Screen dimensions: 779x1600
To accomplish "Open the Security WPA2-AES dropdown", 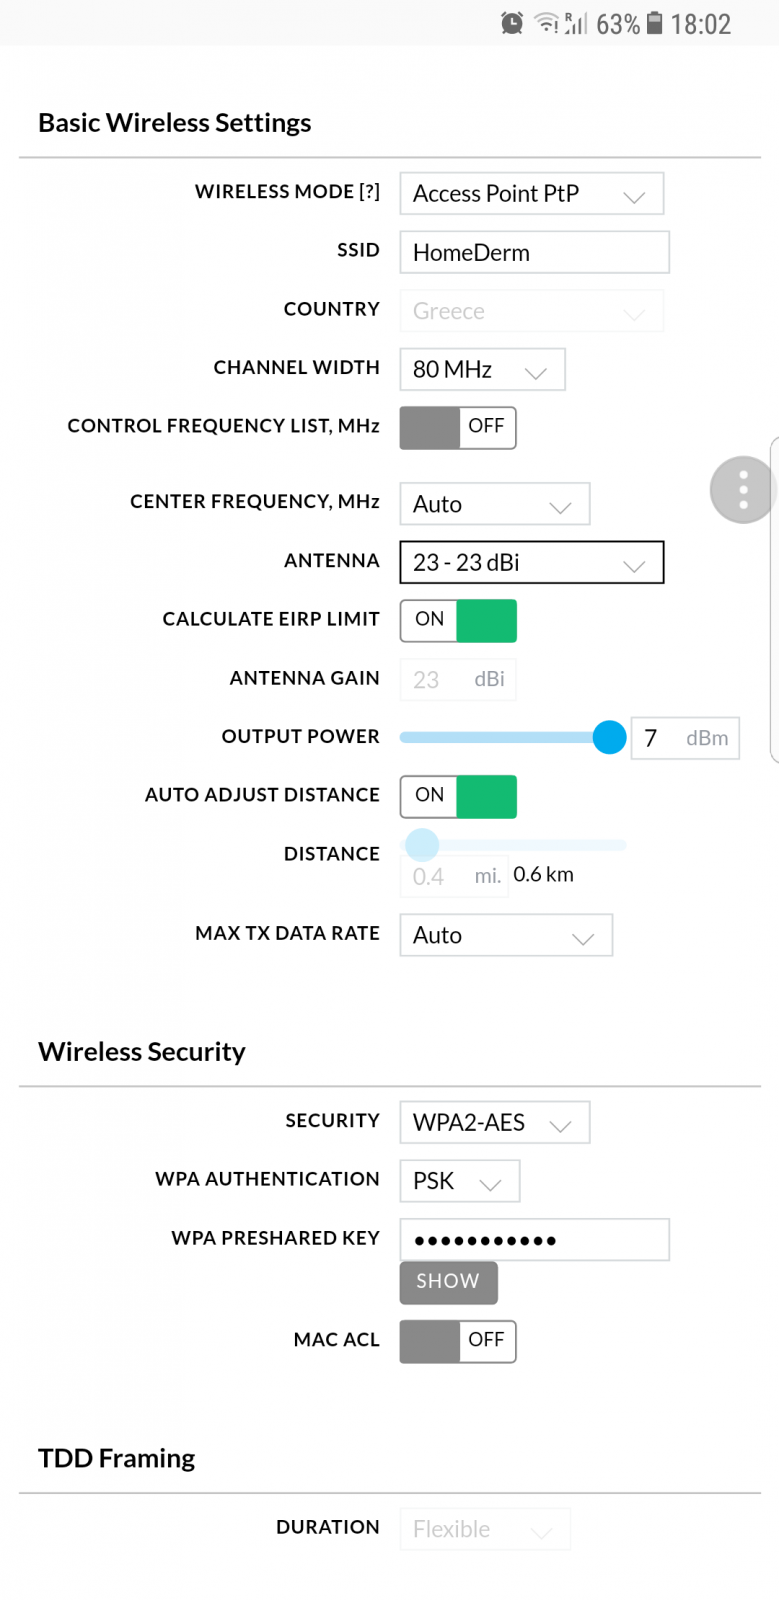I will (x=494, y=1122).
